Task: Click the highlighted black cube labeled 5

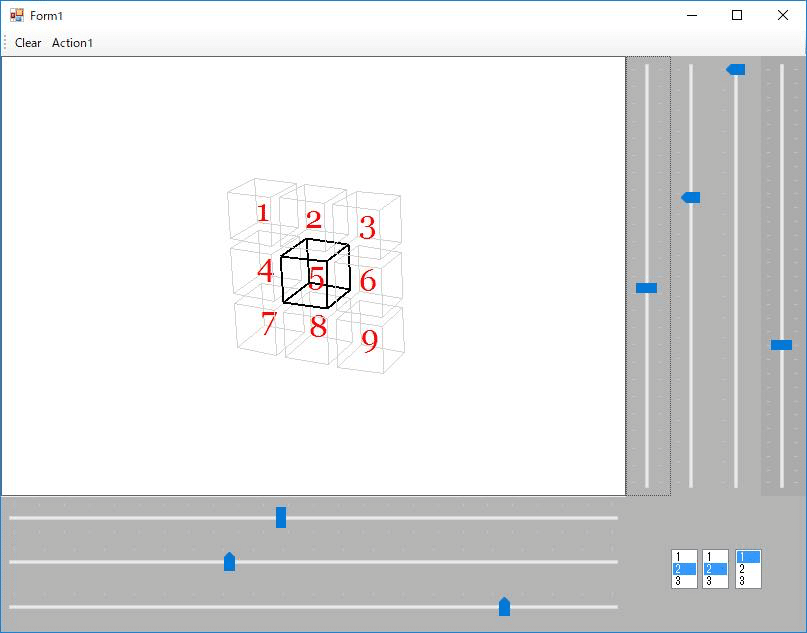Action: click(x=315, y=273)
